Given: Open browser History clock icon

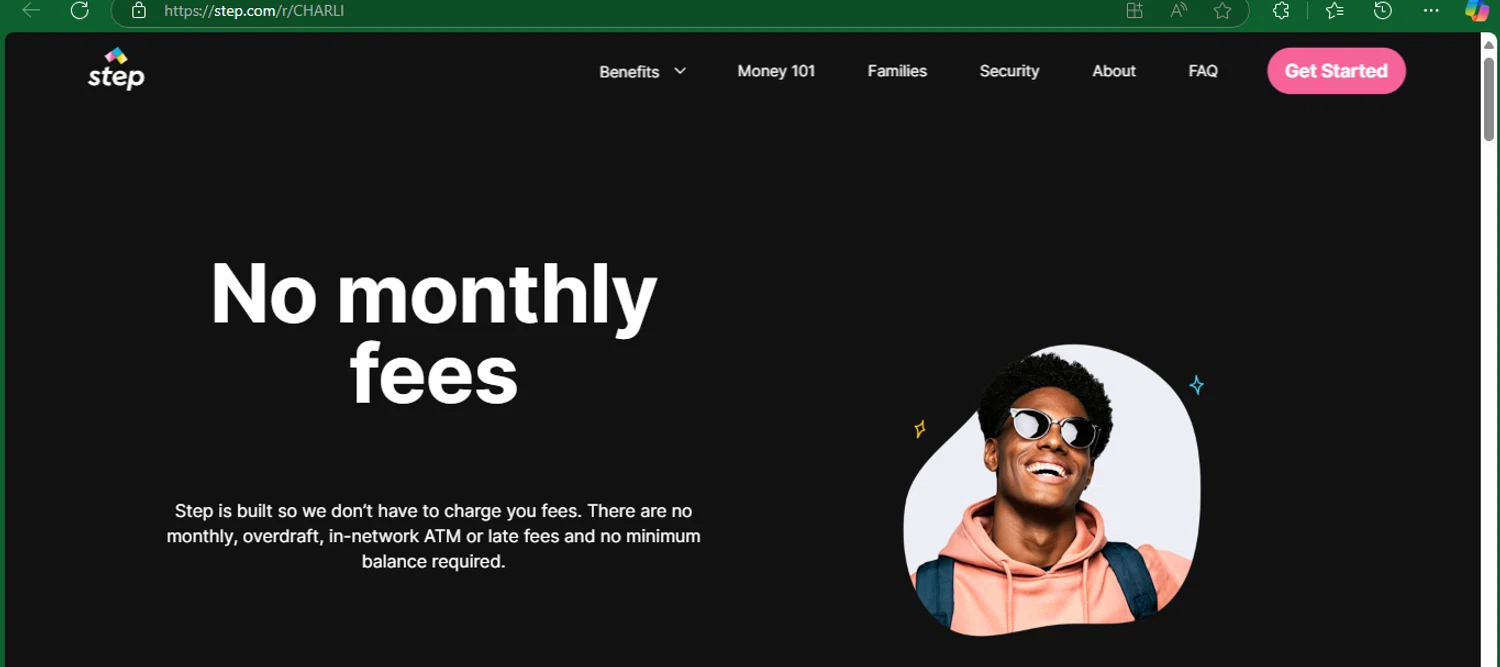Looking at the screenshot, I should click(x=1383, y=11).
